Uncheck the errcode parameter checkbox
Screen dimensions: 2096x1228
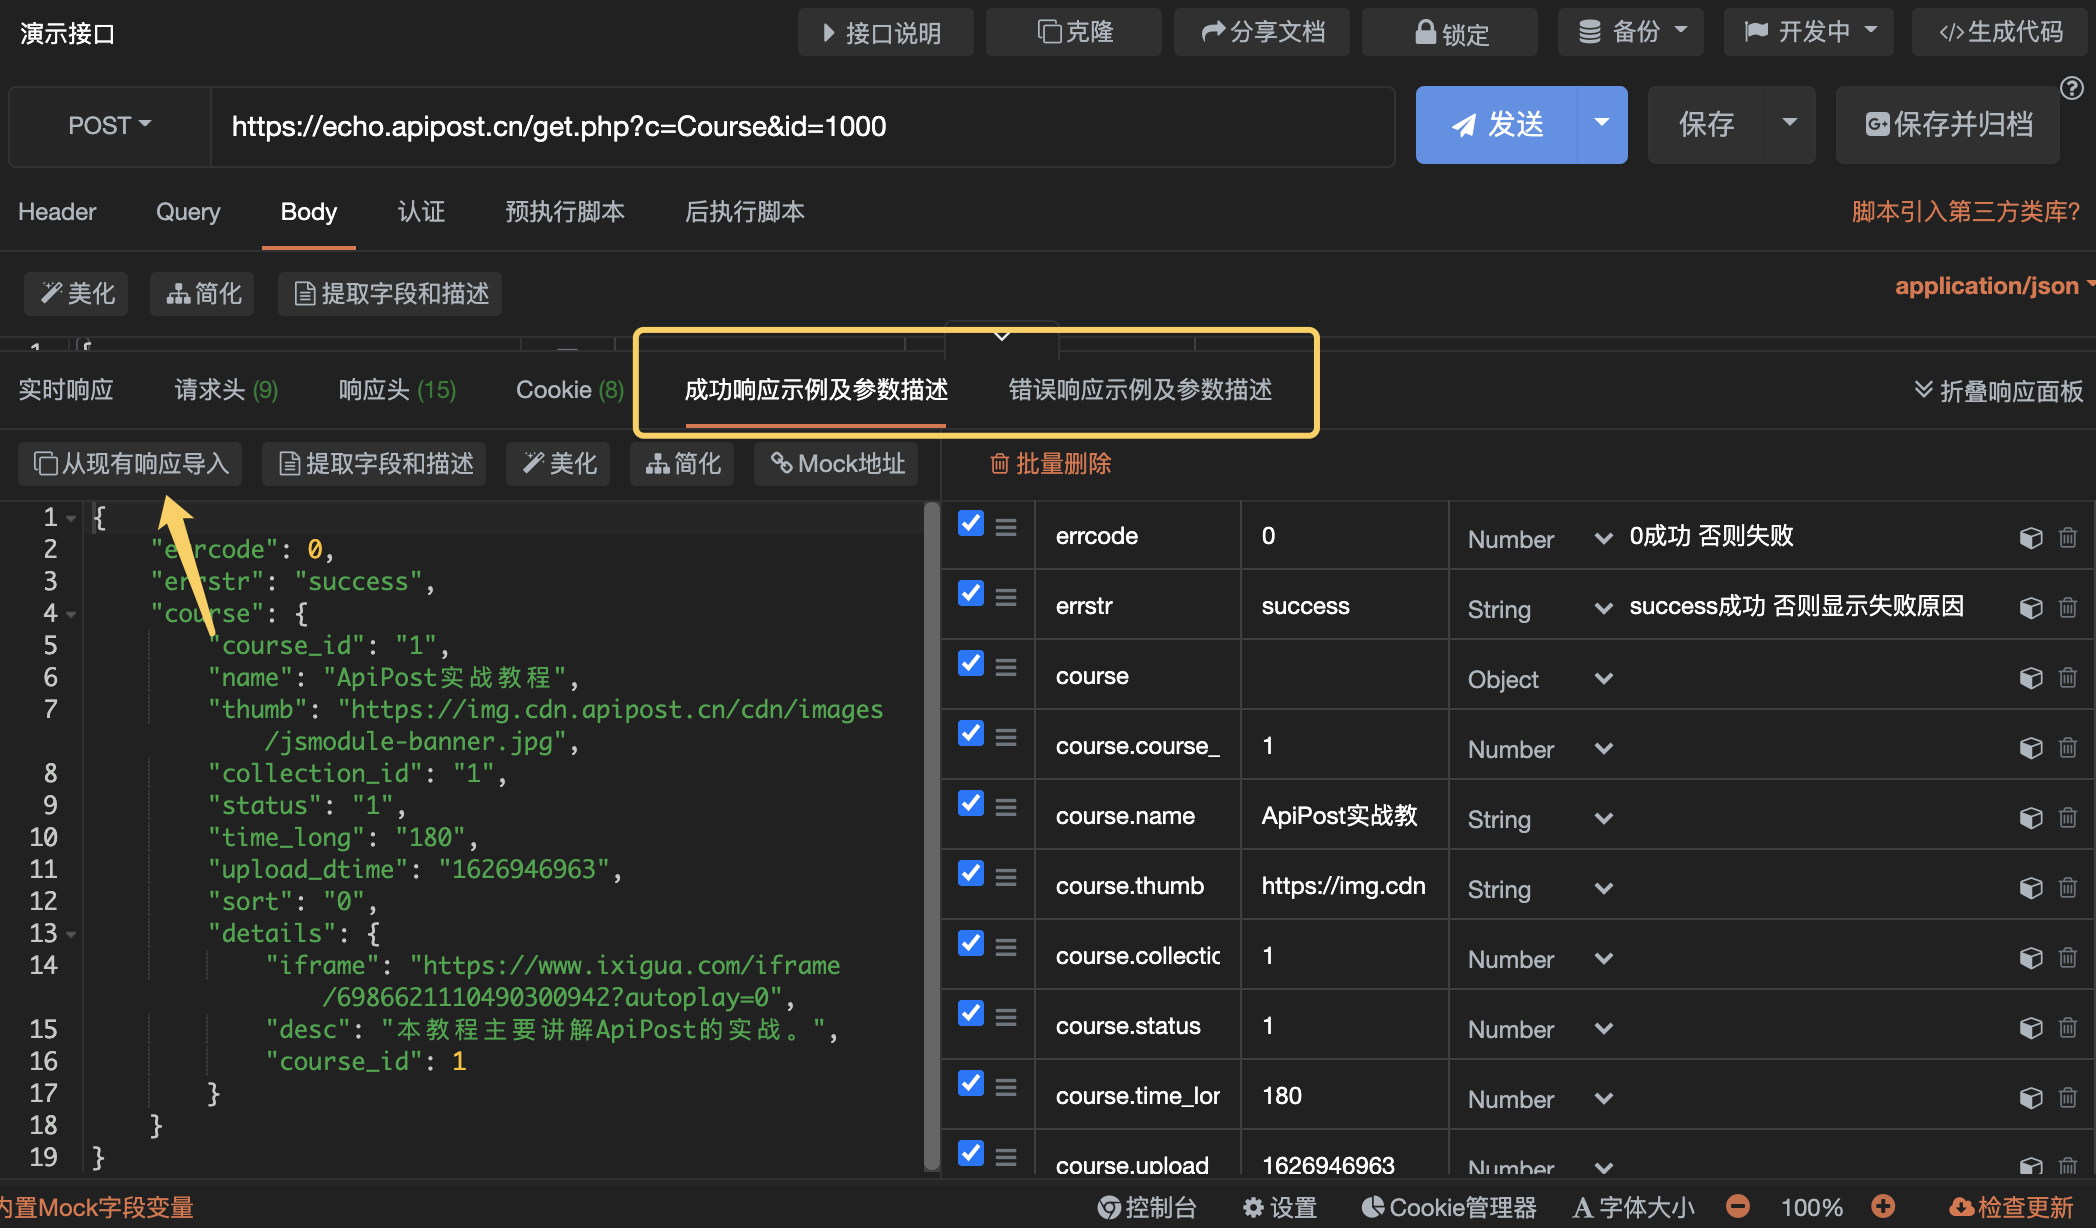tap(971, 523)
